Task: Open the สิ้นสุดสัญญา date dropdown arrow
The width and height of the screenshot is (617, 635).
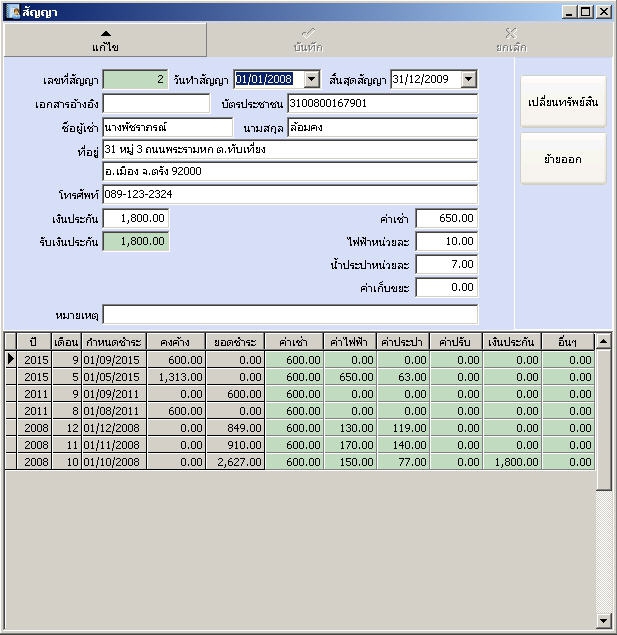Action: point(468,79)
